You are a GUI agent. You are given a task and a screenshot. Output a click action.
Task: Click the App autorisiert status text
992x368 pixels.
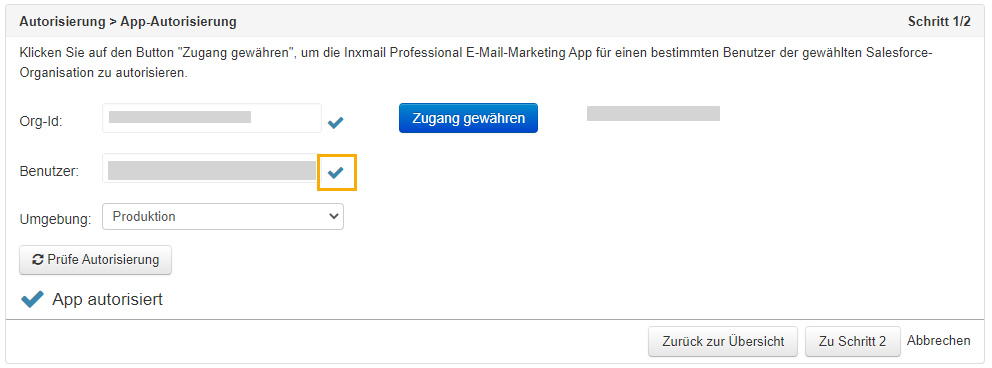[108, 299]
